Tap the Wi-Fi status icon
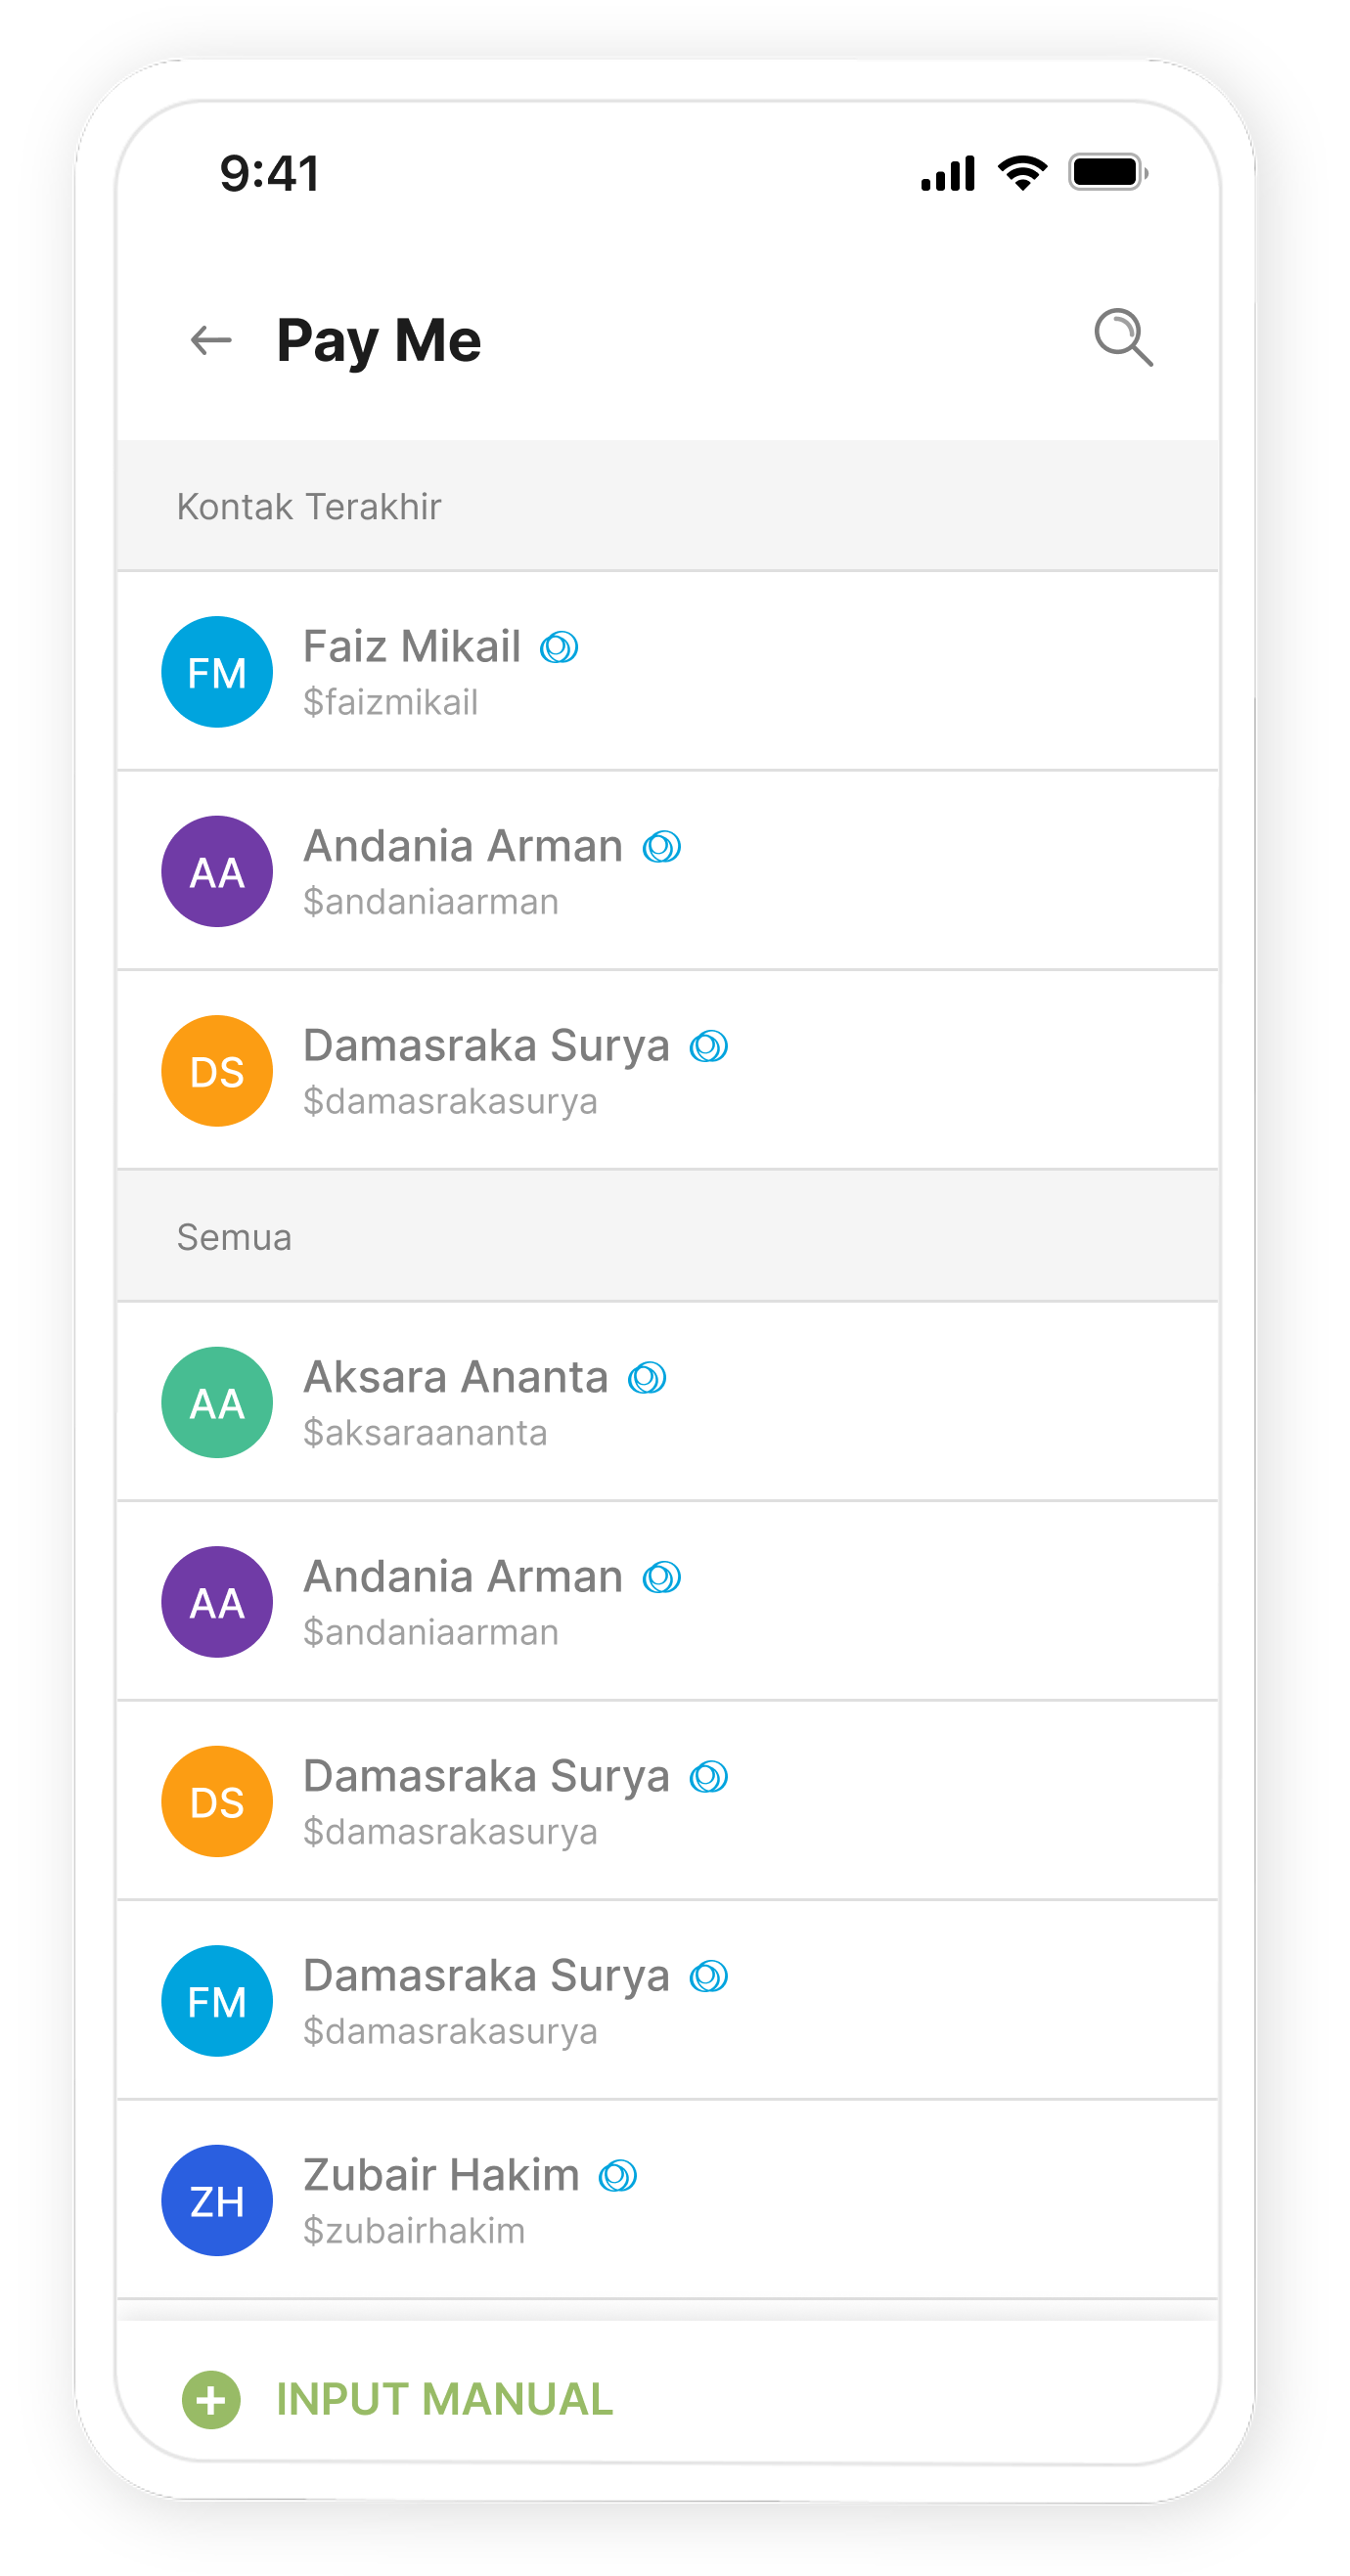 (x=1022, y=173)
